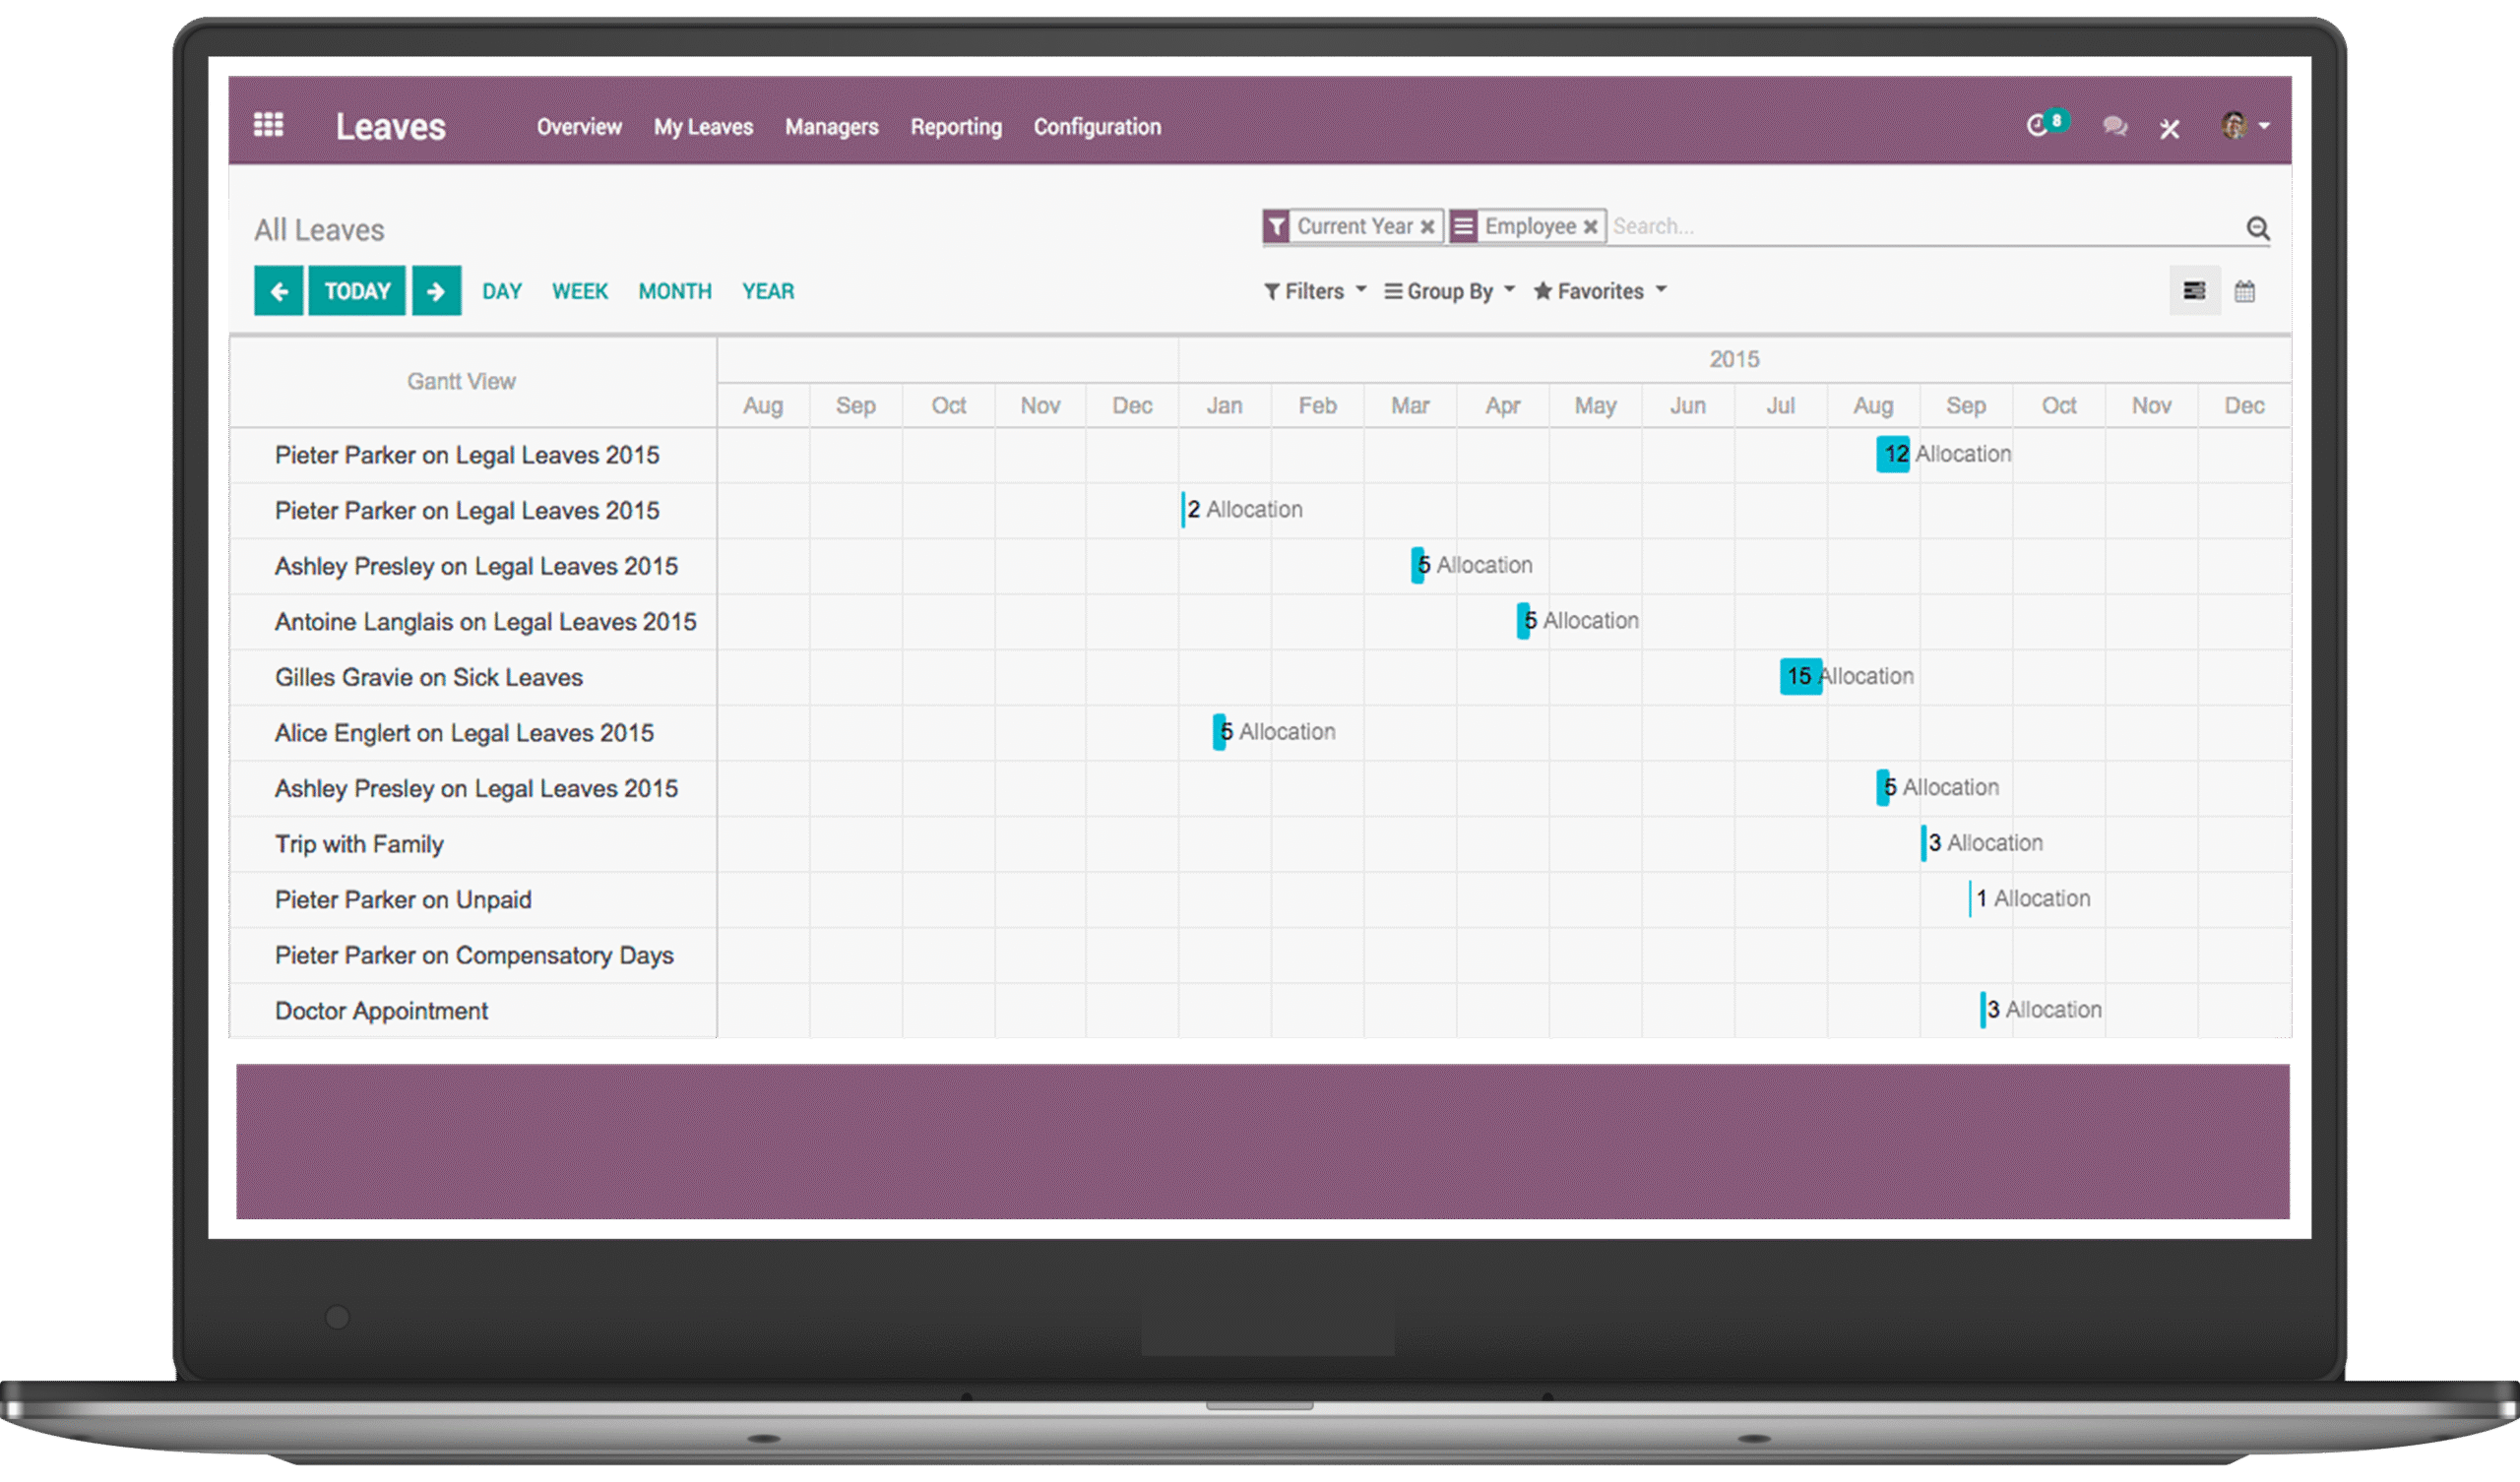Image resolution: width=2520 pixels, height=1482 pixels.
Task: Remove the Employee grouping tag
Action: pyautogui.click(x=1590, y=227)
